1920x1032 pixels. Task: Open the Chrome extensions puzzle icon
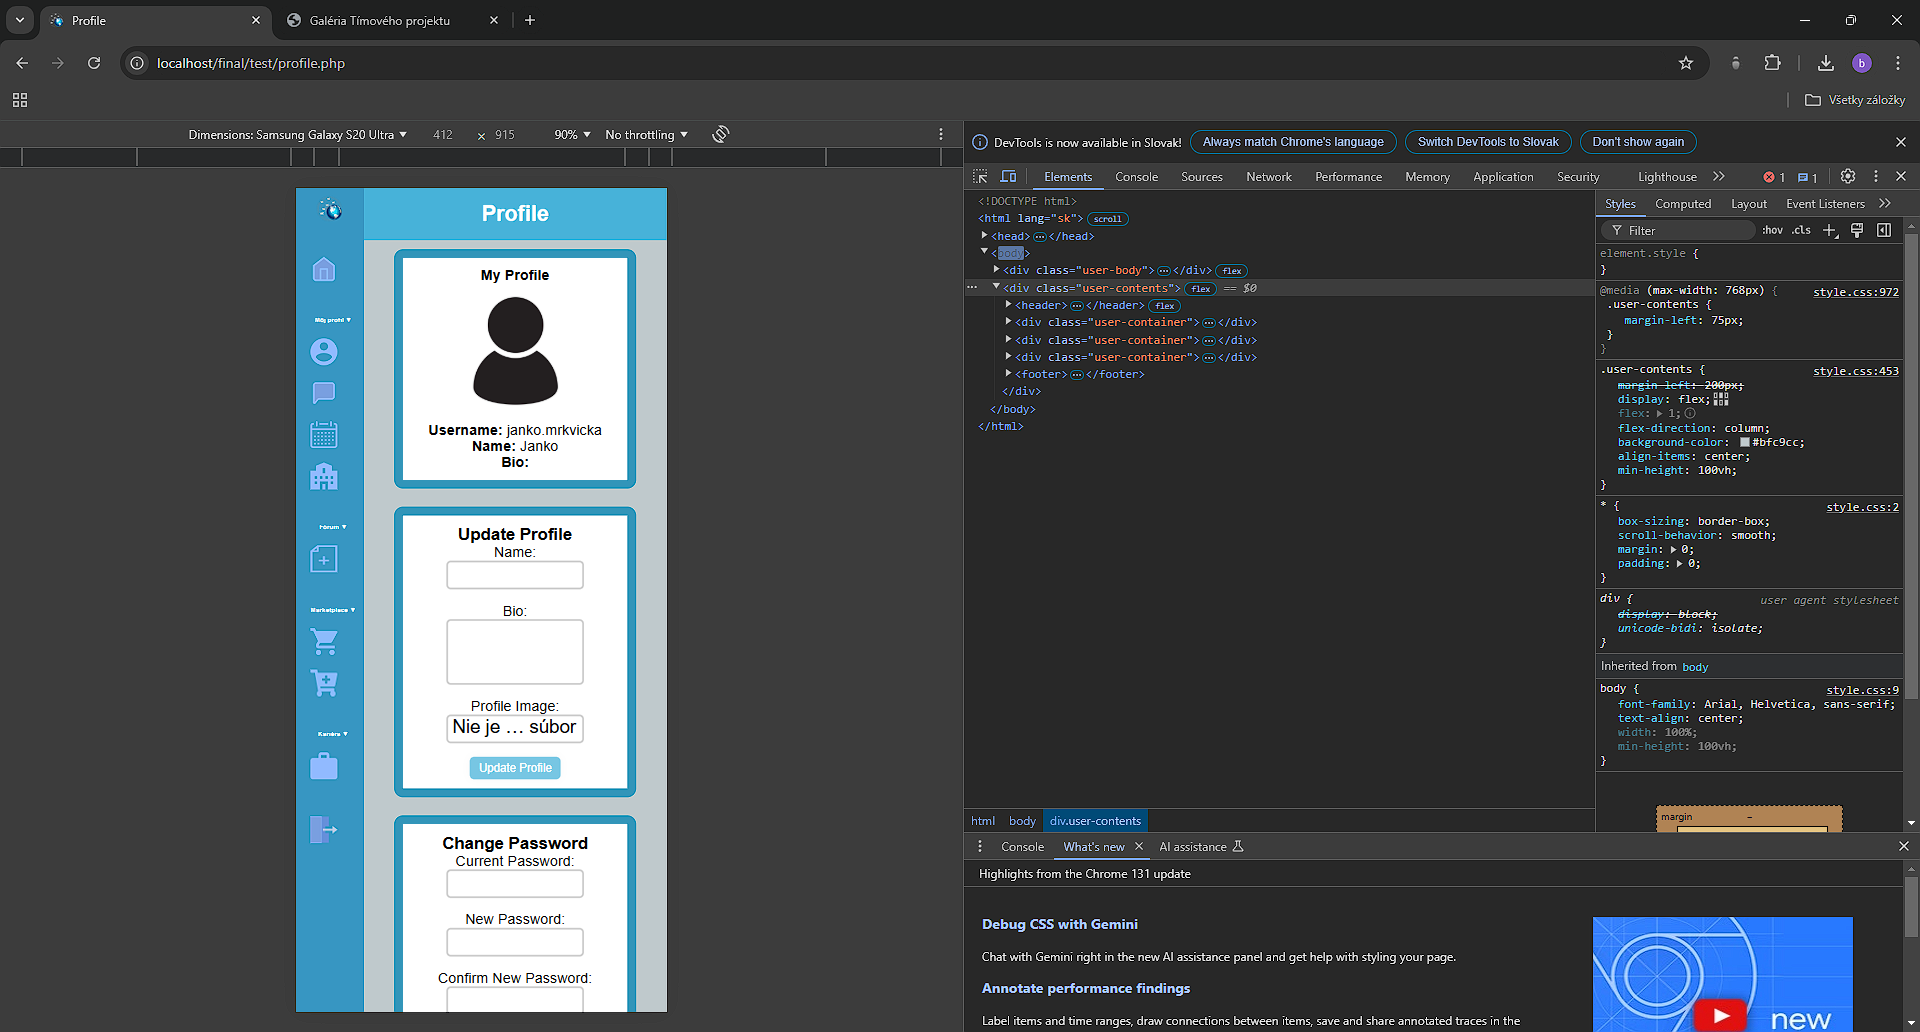click(1772, 63)
